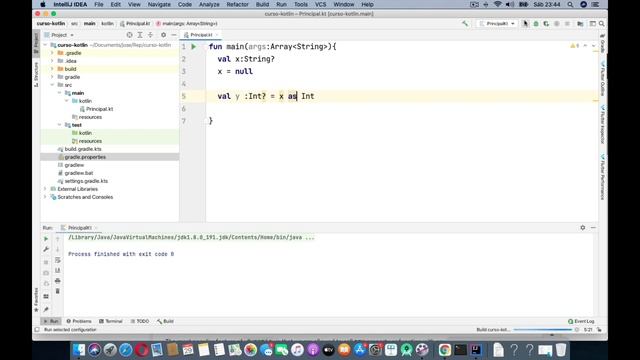This screenshot has width=640, height=360.
Task: Click the print icon in Run console
Action: pyautogui.click(x=58, y=281)
